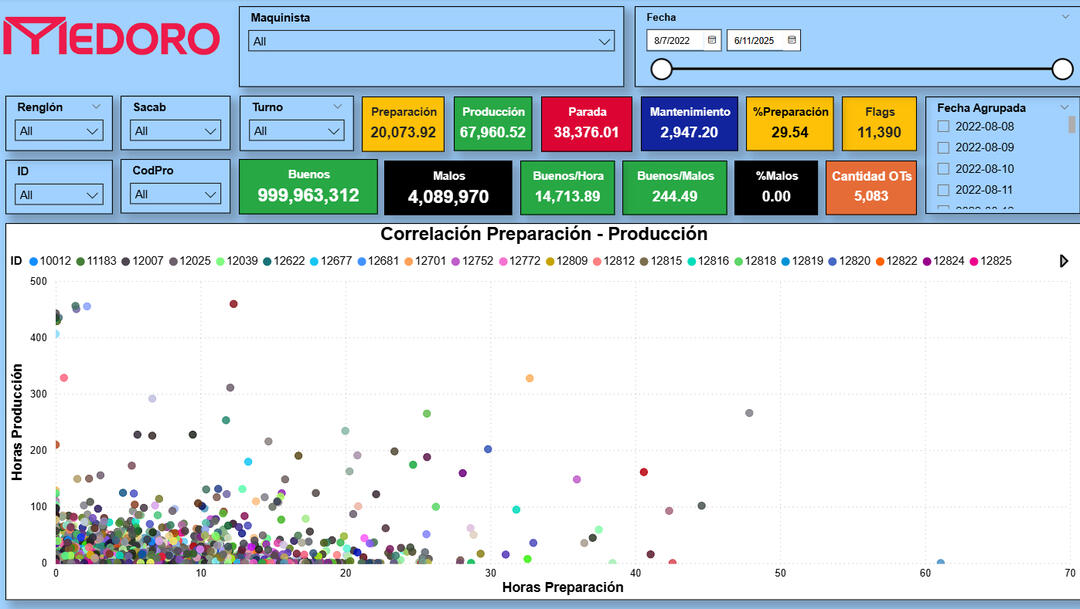Click the Cantidad OTs card
The height and width of the screenshot is (609, 1080).
(x=871, y=186)
